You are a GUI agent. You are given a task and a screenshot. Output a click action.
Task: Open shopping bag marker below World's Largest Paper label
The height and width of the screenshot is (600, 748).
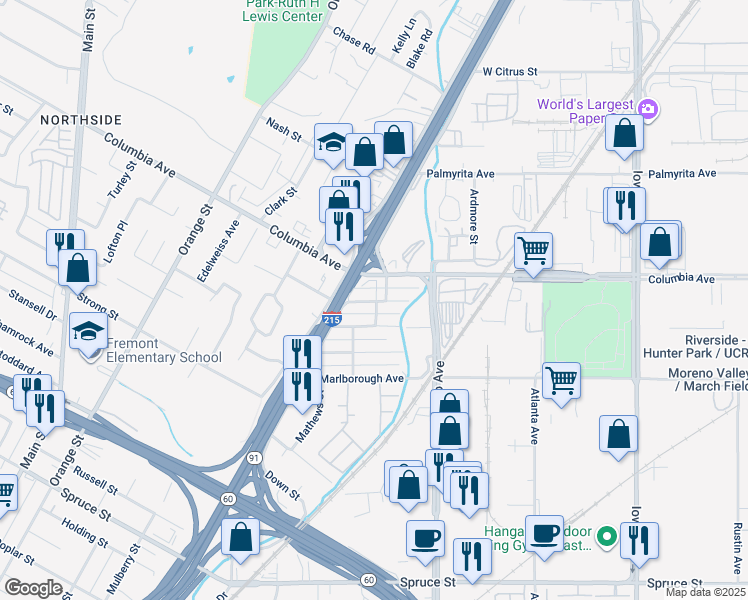coord(624,134)
